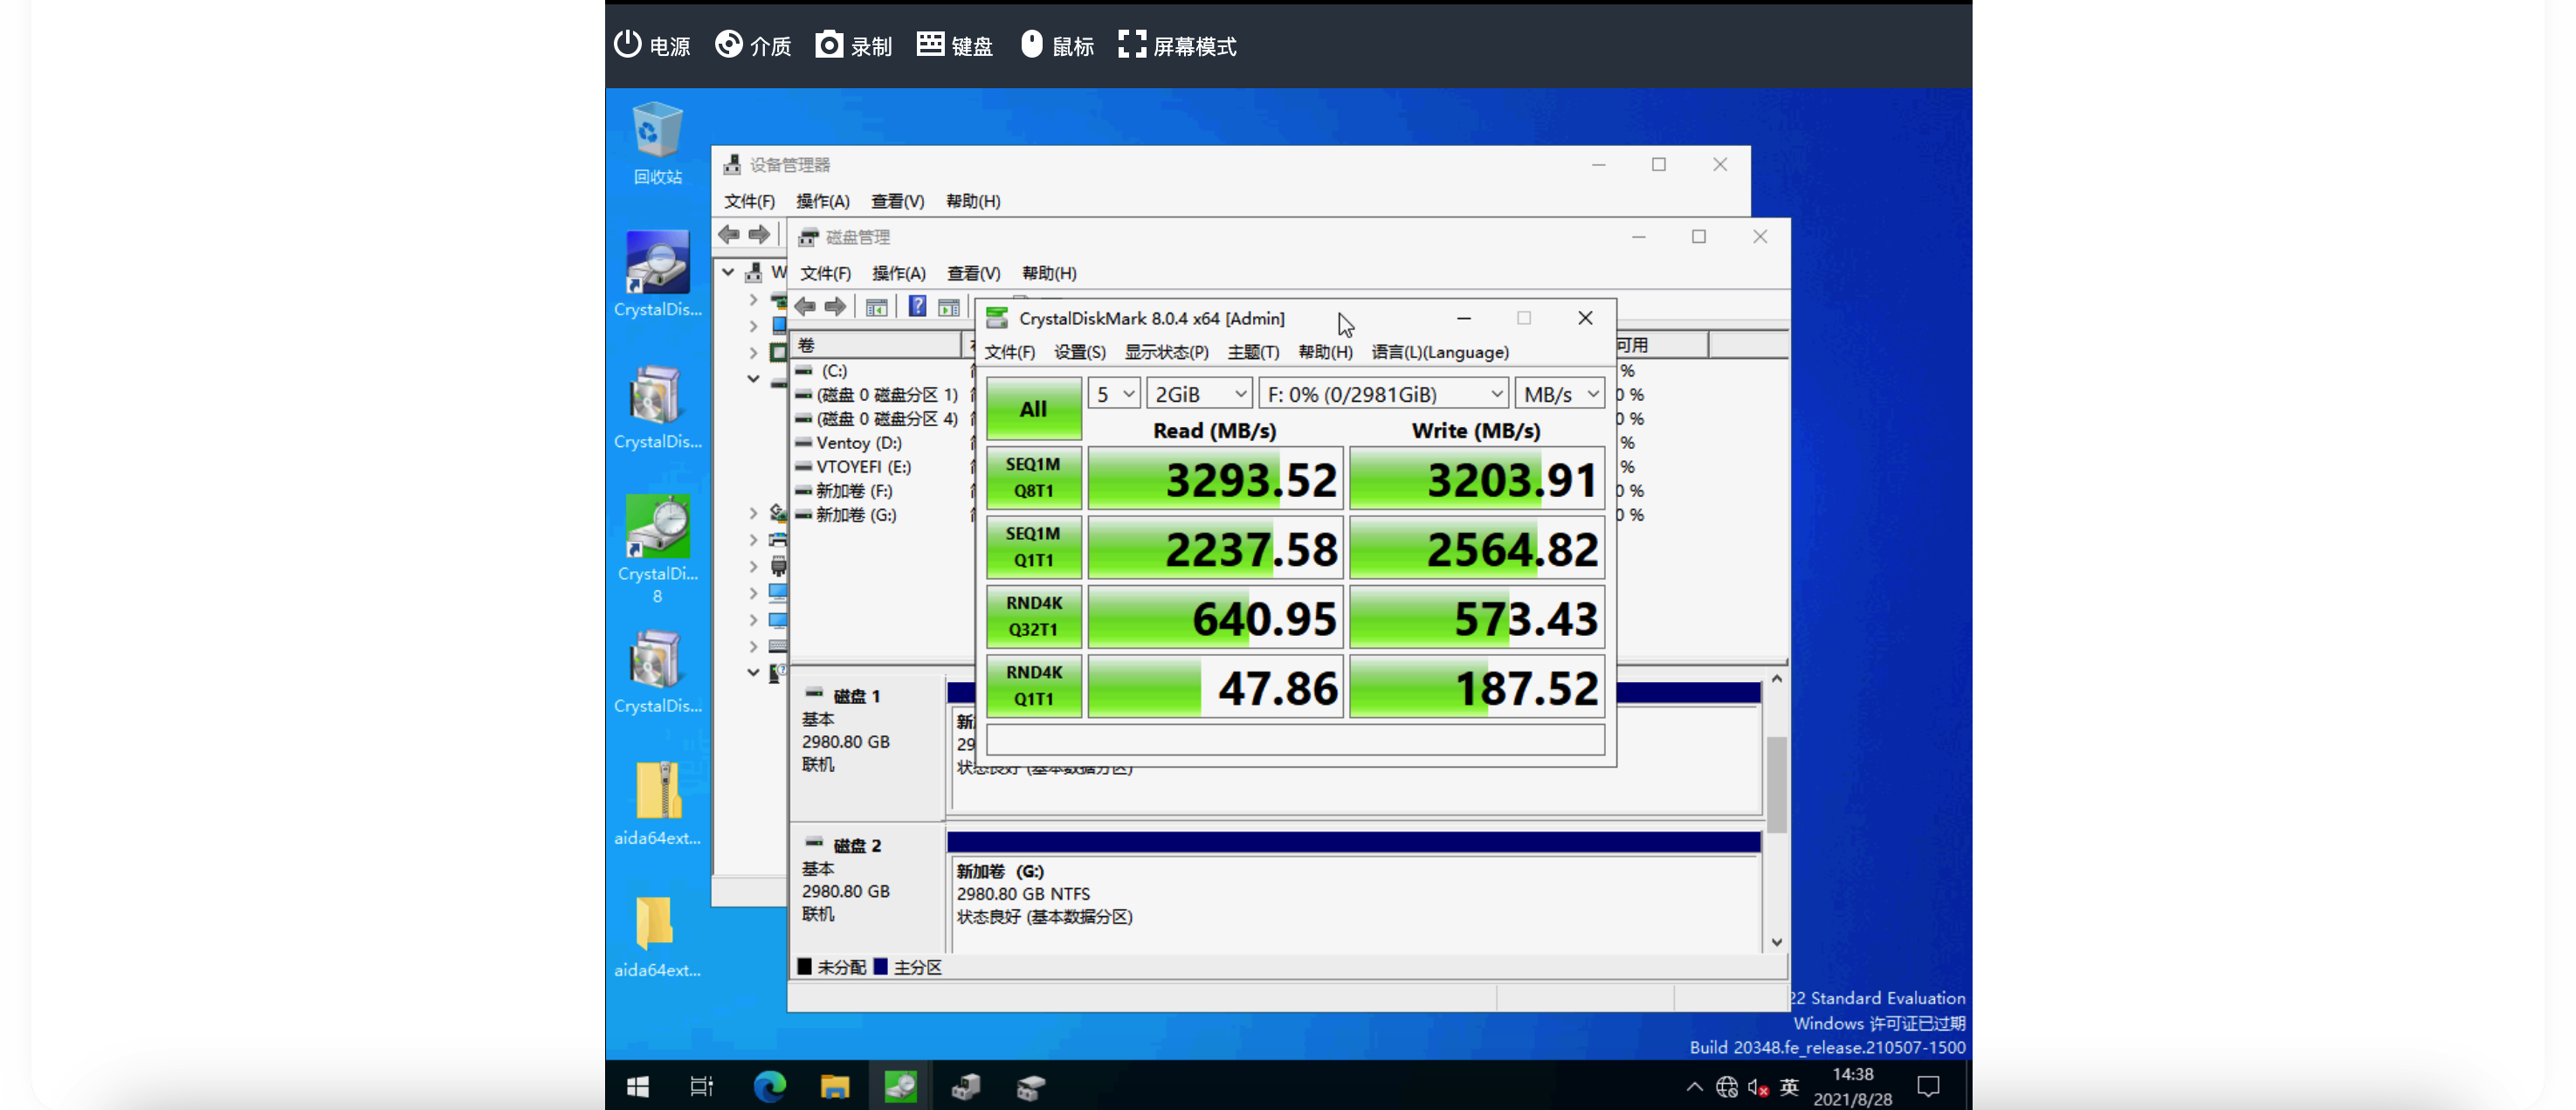Select the fourth CrystalDis... installer icon on desktop
The image size is (2576, 1110).
[657, 670]
